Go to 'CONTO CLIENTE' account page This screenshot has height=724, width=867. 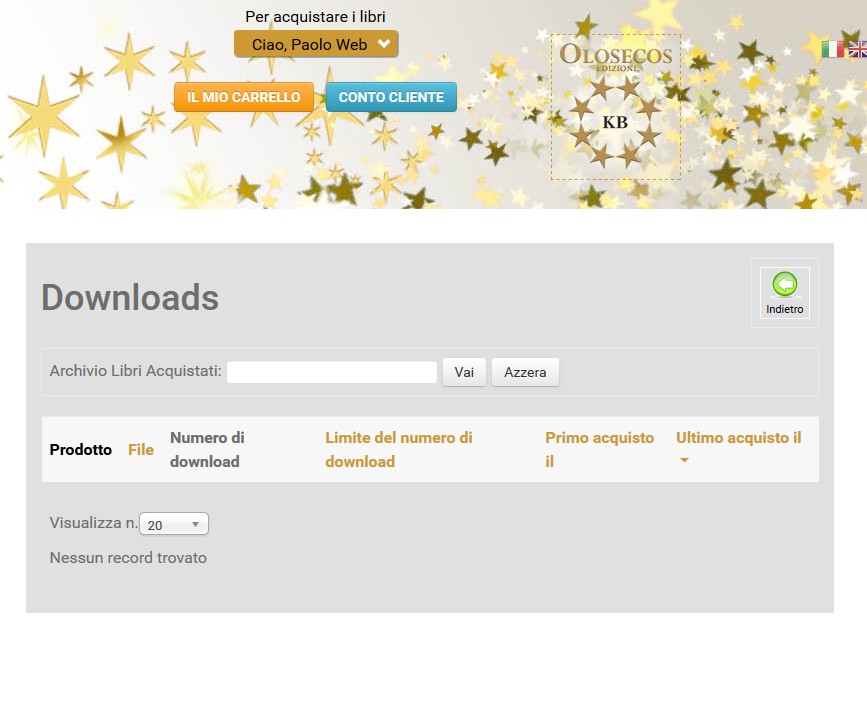click(x=391, y=97)
